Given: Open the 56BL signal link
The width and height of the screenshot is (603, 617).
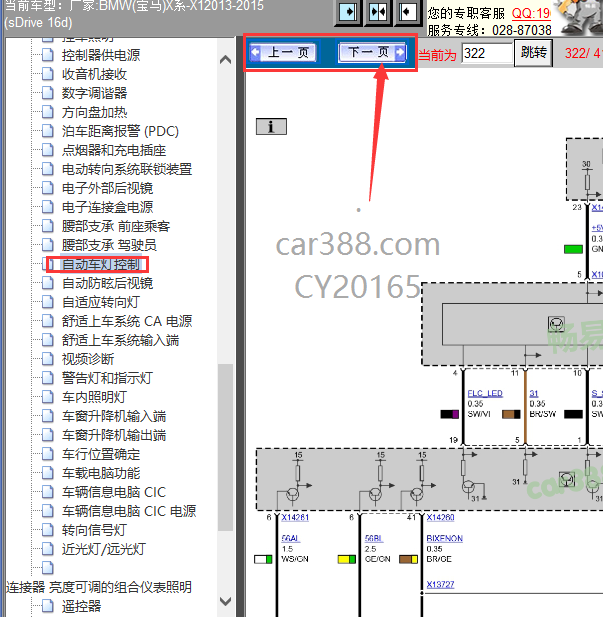Looking at the screenshot, I should 374,539.
